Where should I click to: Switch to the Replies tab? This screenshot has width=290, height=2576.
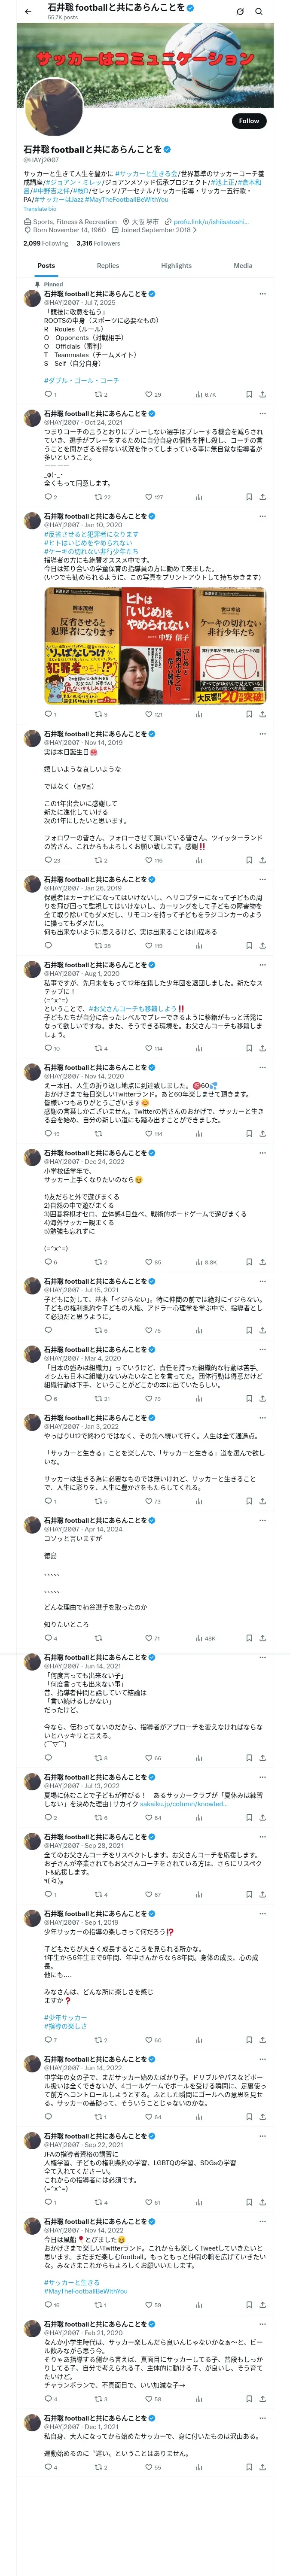[x=108, y=266]
